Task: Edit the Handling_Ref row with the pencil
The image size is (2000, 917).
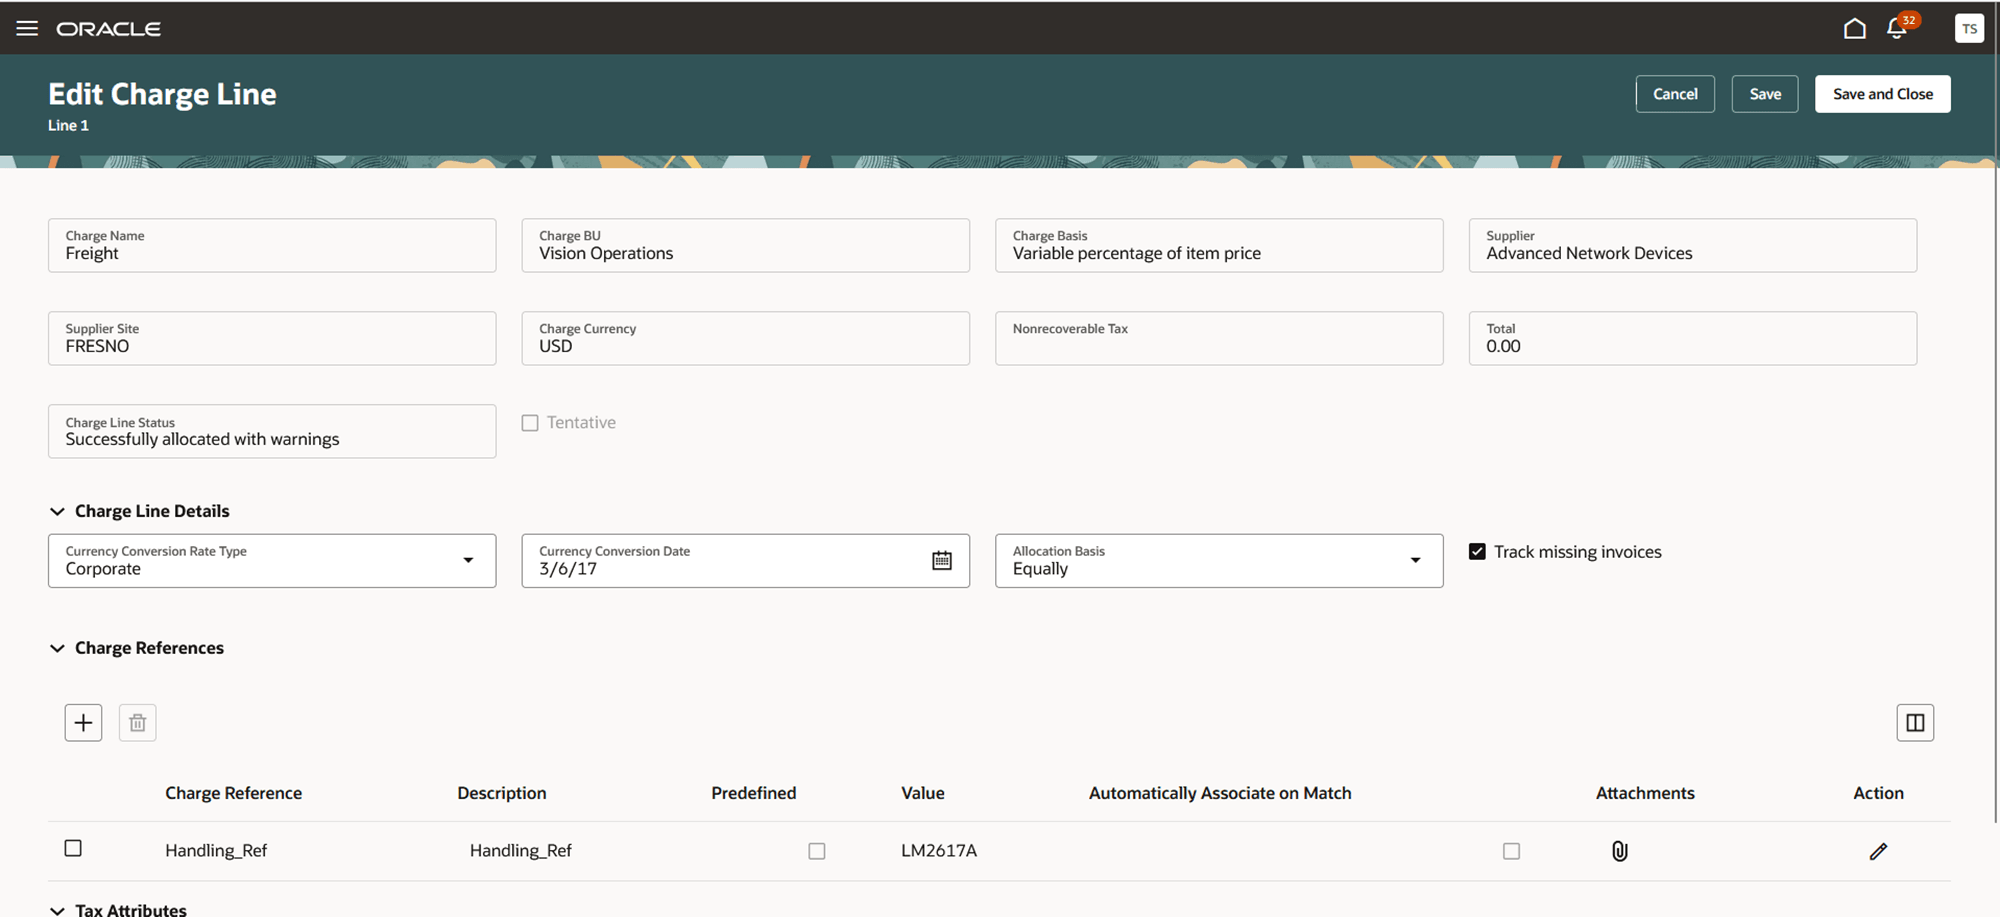Action: click(1878, 851)
